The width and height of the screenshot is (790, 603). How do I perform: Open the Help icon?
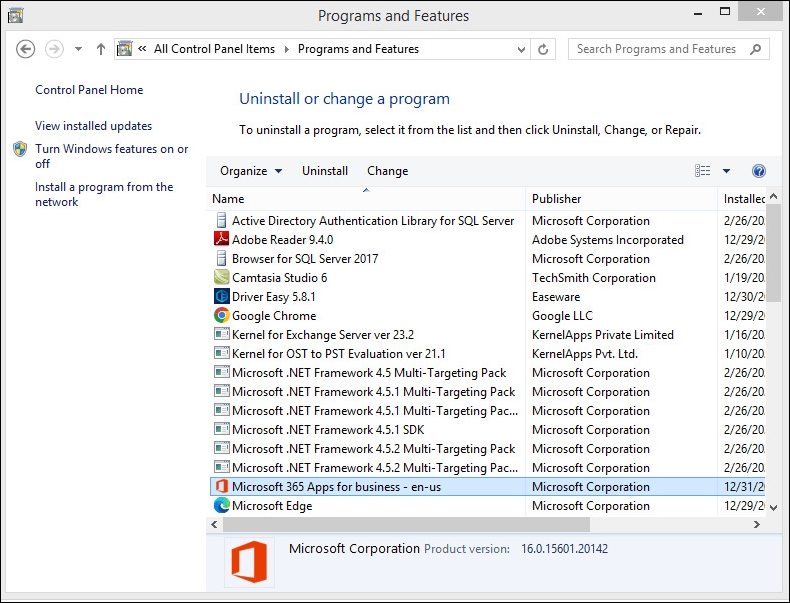[x=758, y=171]
